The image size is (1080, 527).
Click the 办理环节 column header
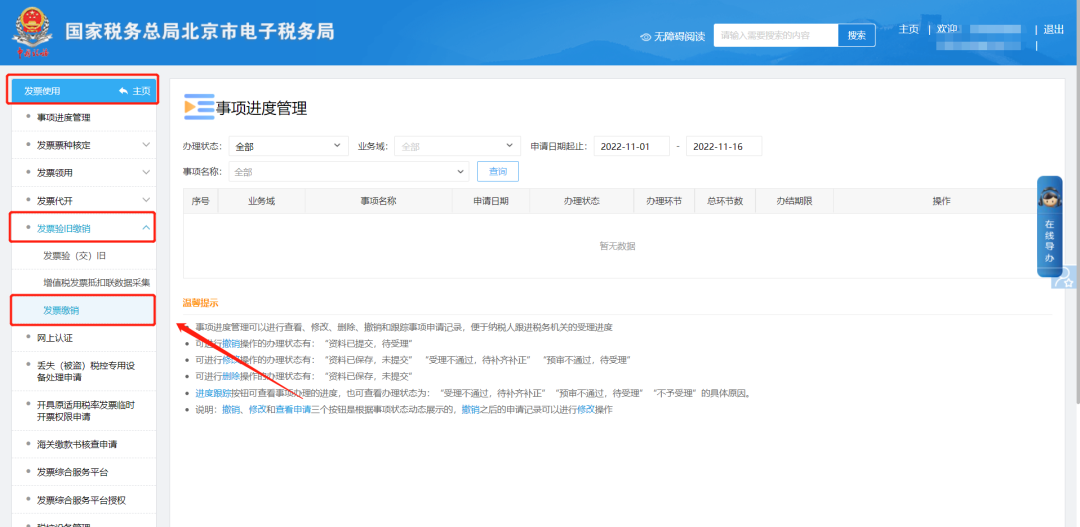tap(664, 201)
